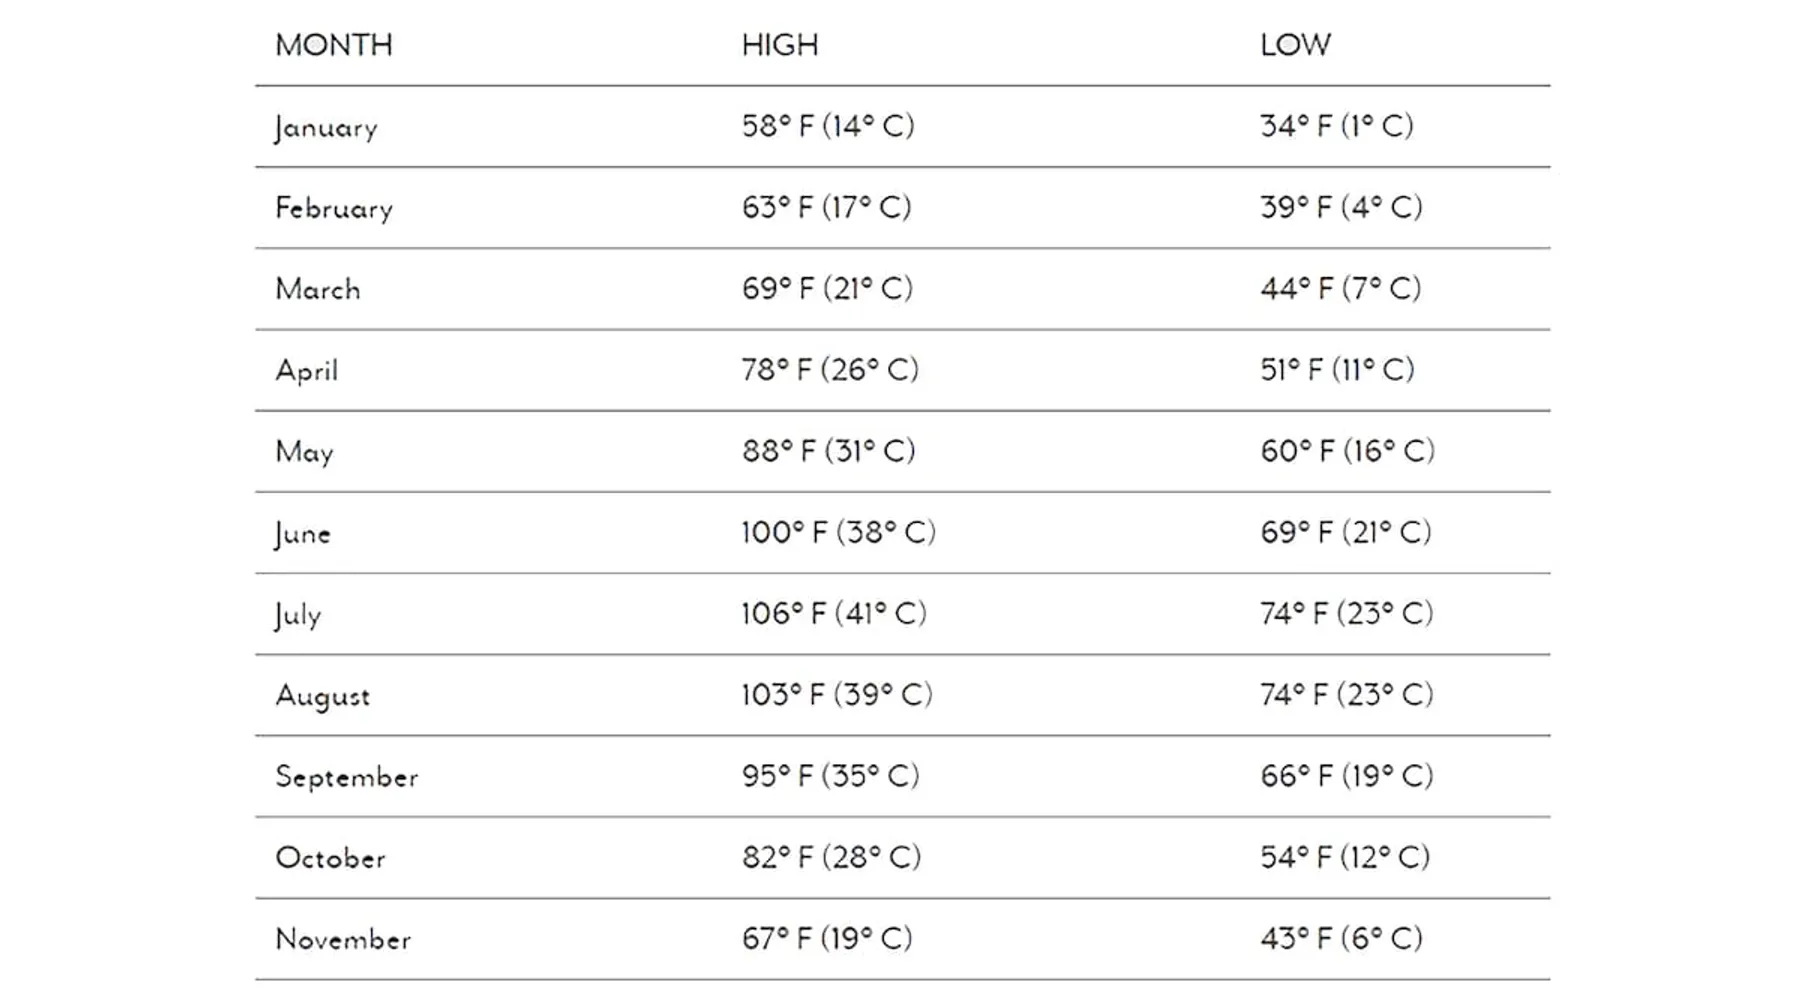Click the September month name

pyautogui.click(x=347, y=777)
